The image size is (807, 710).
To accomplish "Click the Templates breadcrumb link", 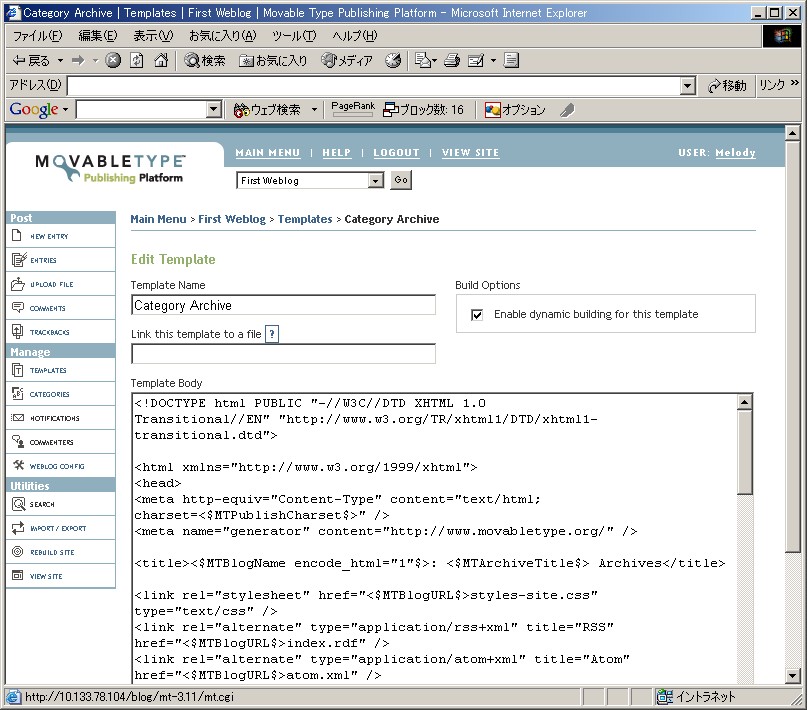I will pos(305,219).
